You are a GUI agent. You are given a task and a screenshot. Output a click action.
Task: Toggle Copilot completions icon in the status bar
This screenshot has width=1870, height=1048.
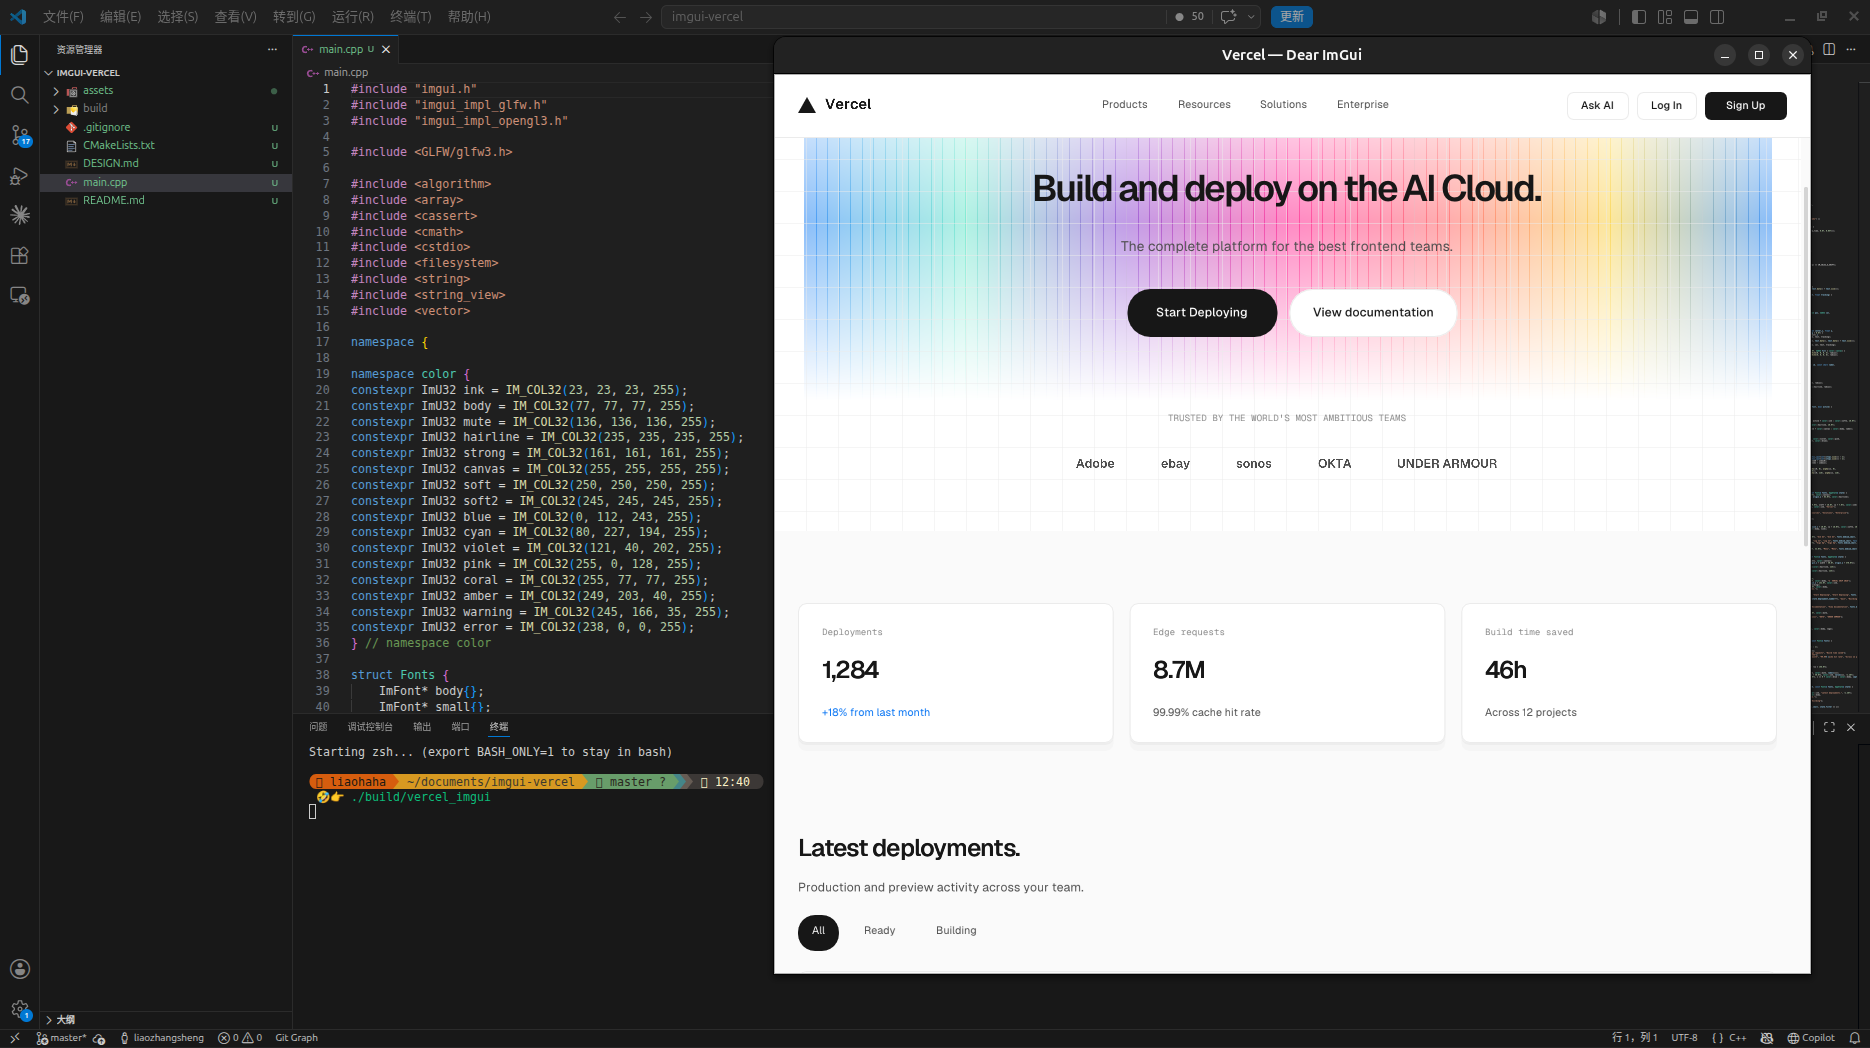coord(1767,1038)
